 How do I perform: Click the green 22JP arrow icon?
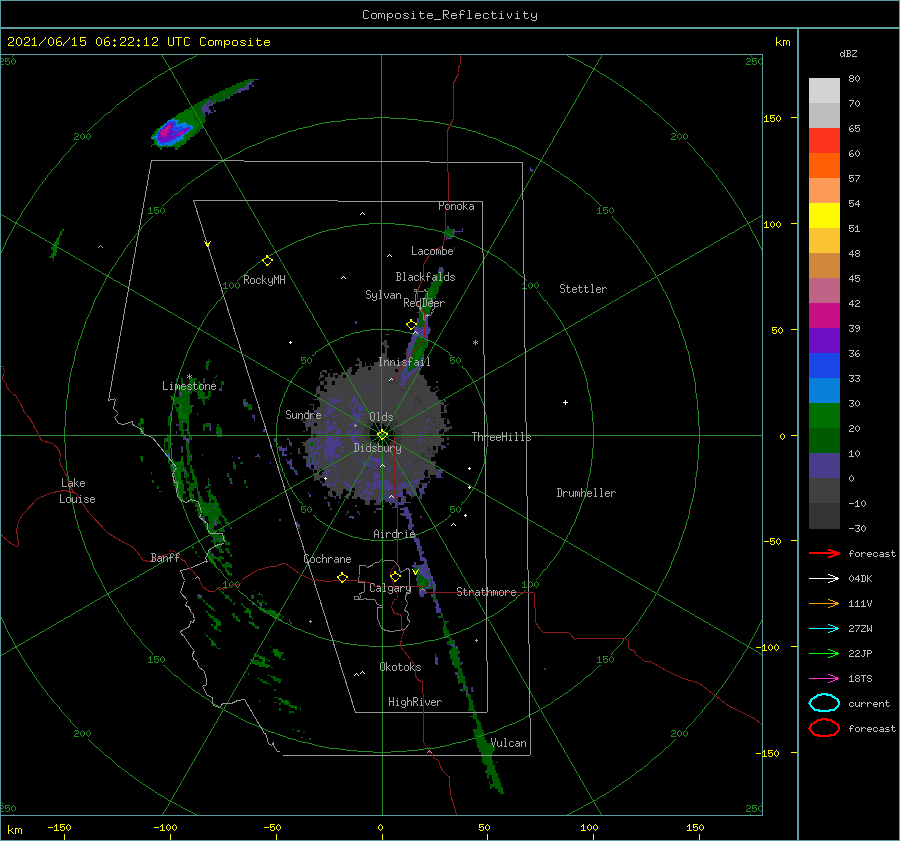tap(824, 653)
